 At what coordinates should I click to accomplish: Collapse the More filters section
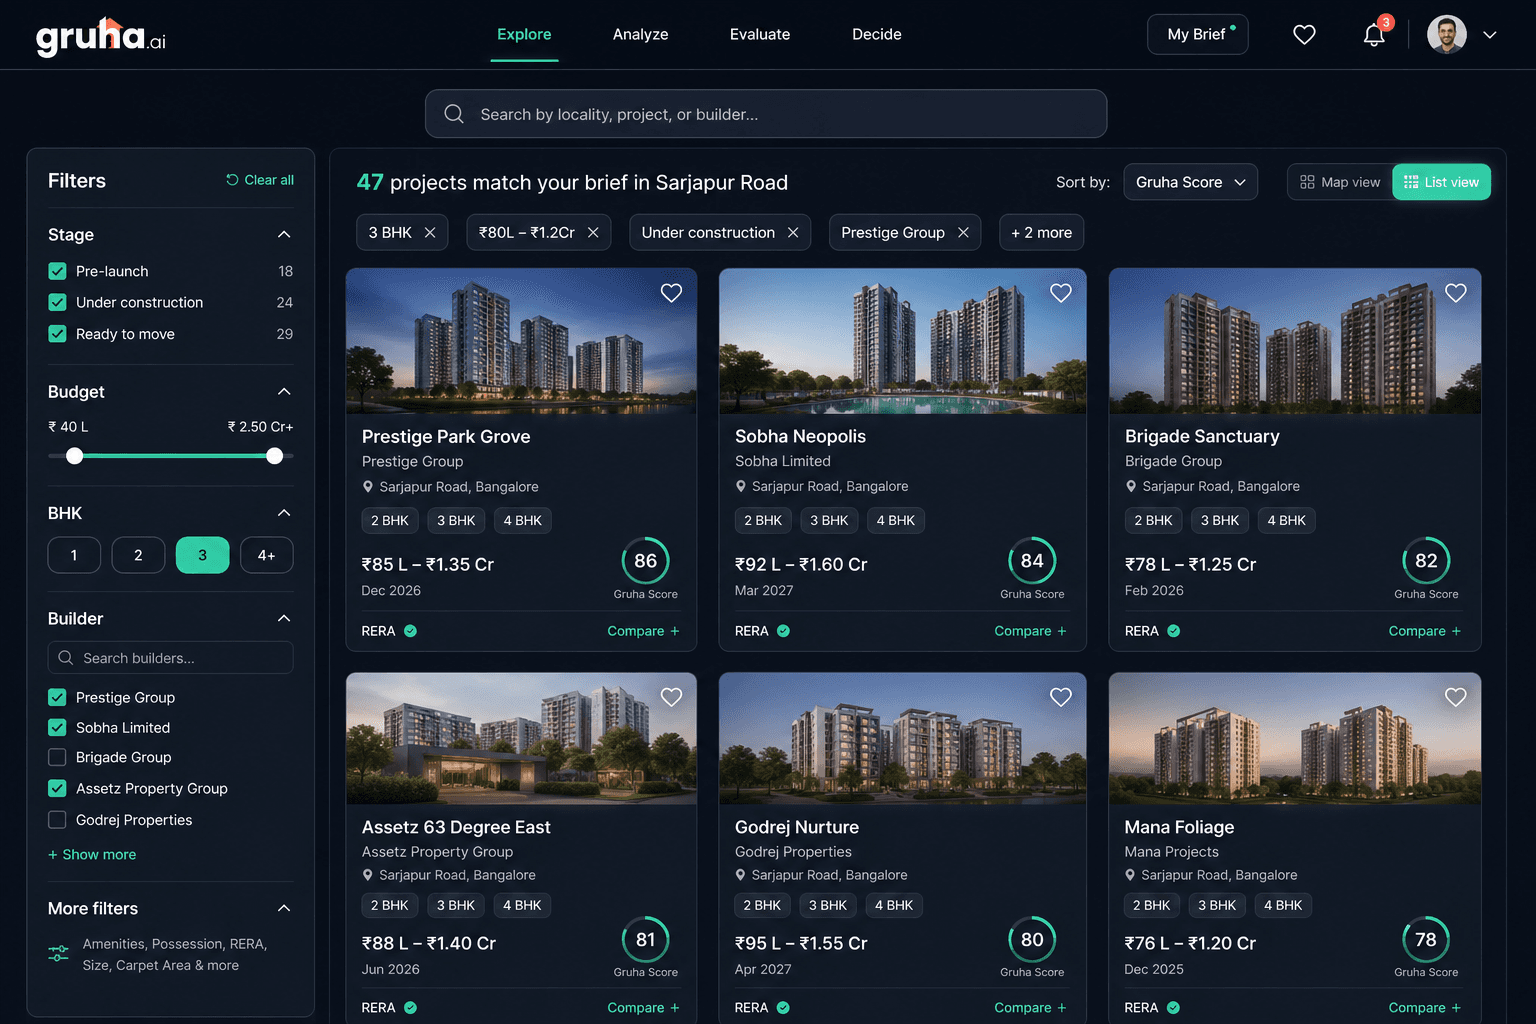(284, 908)
